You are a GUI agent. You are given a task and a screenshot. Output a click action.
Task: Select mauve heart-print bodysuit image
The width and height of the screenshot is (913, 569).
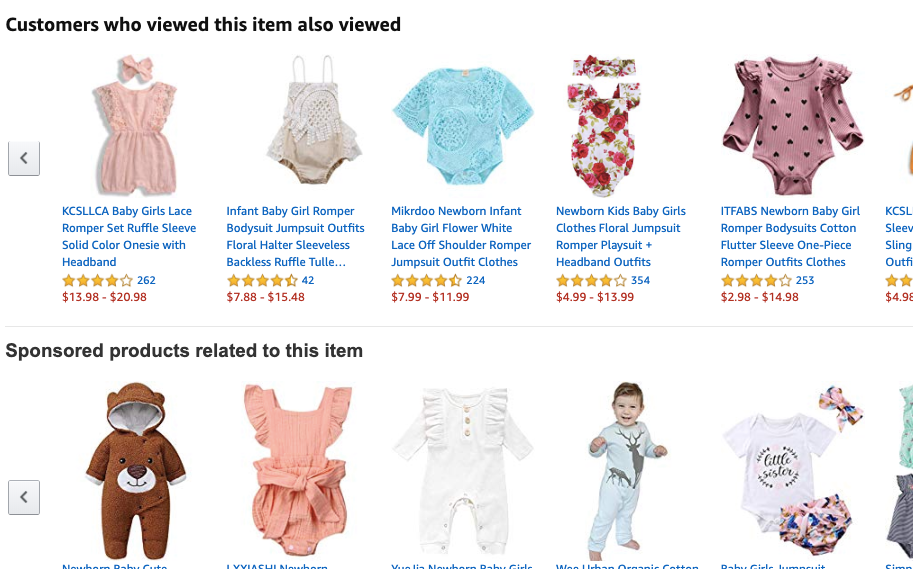click(x=792, y=125)
